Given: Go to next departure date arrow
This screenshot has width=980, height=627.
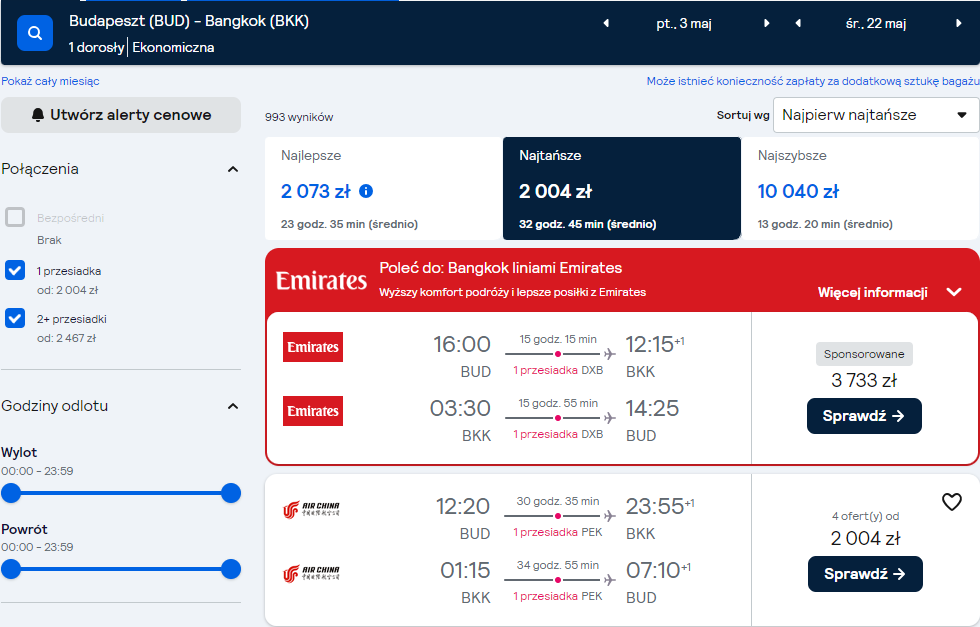Looking at the screenshot, I should (x=767, y=23).
